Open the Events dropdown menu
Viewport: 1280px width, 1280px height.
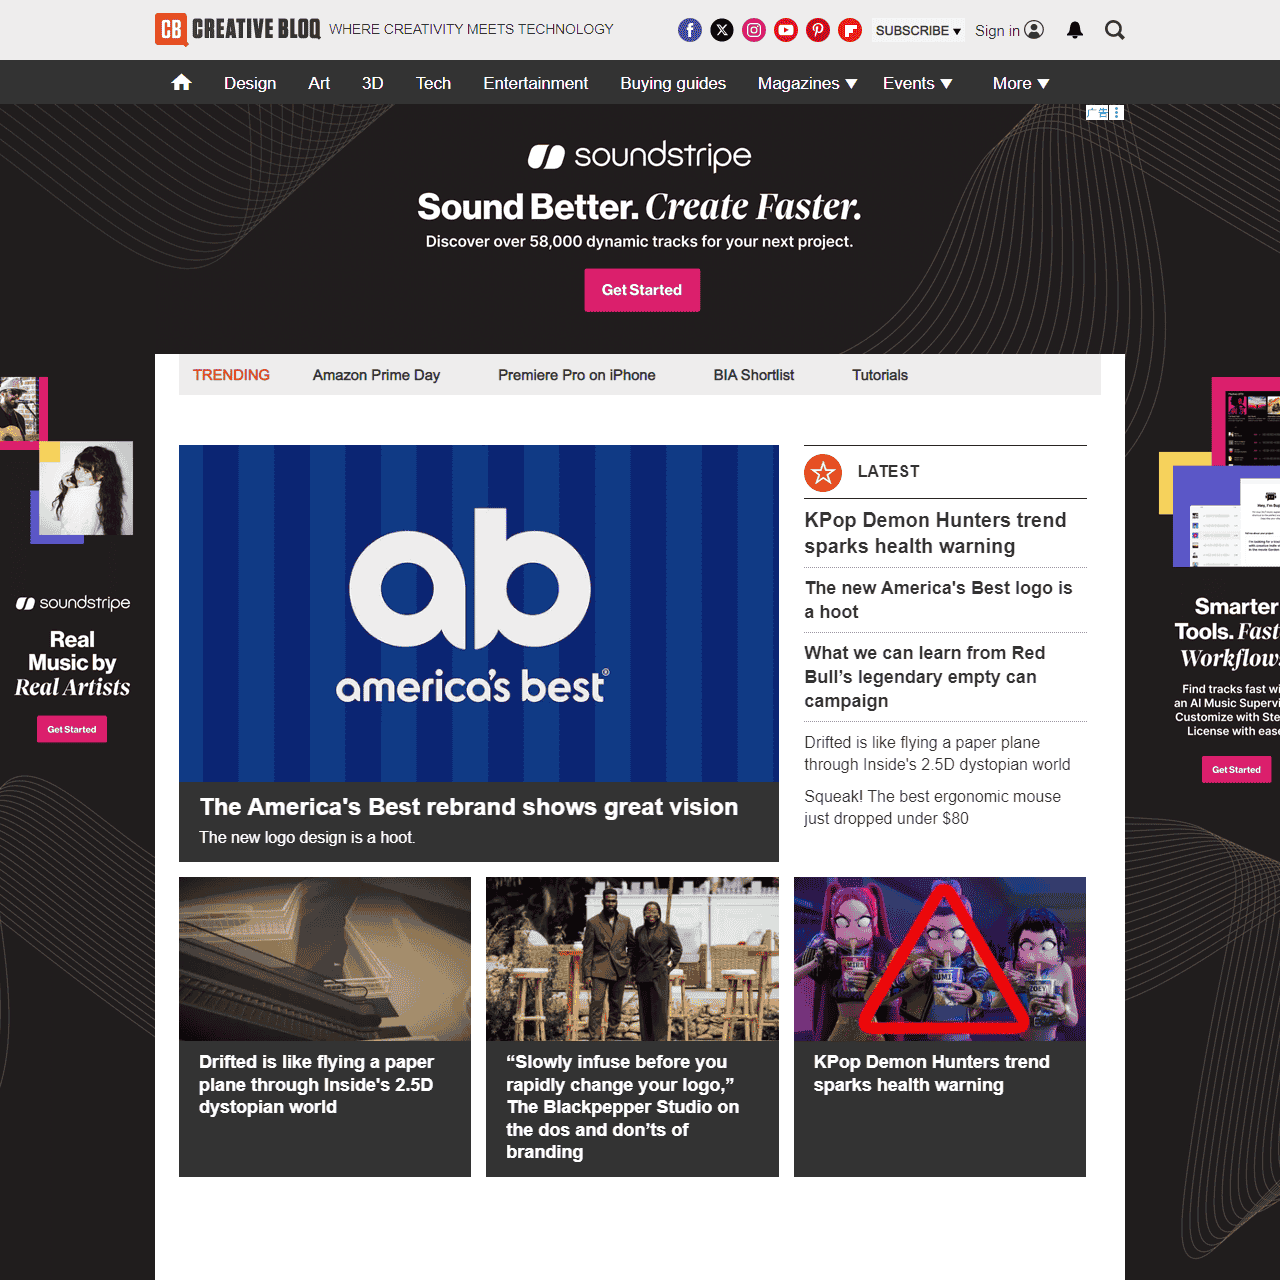917,83
